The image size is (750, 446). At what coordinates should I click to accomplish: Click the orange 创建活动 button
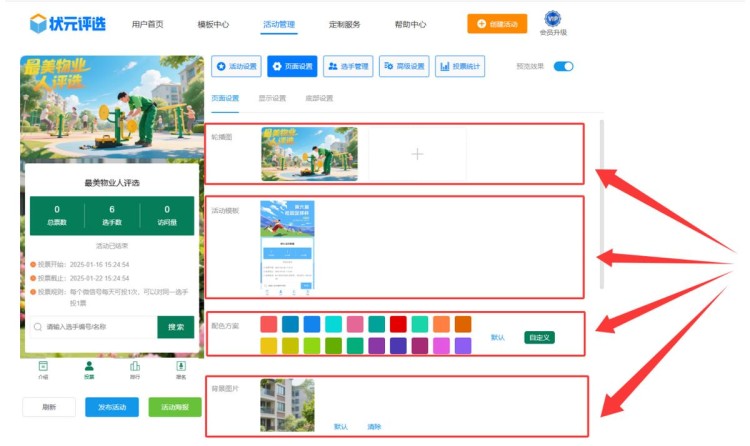point(496,24)
